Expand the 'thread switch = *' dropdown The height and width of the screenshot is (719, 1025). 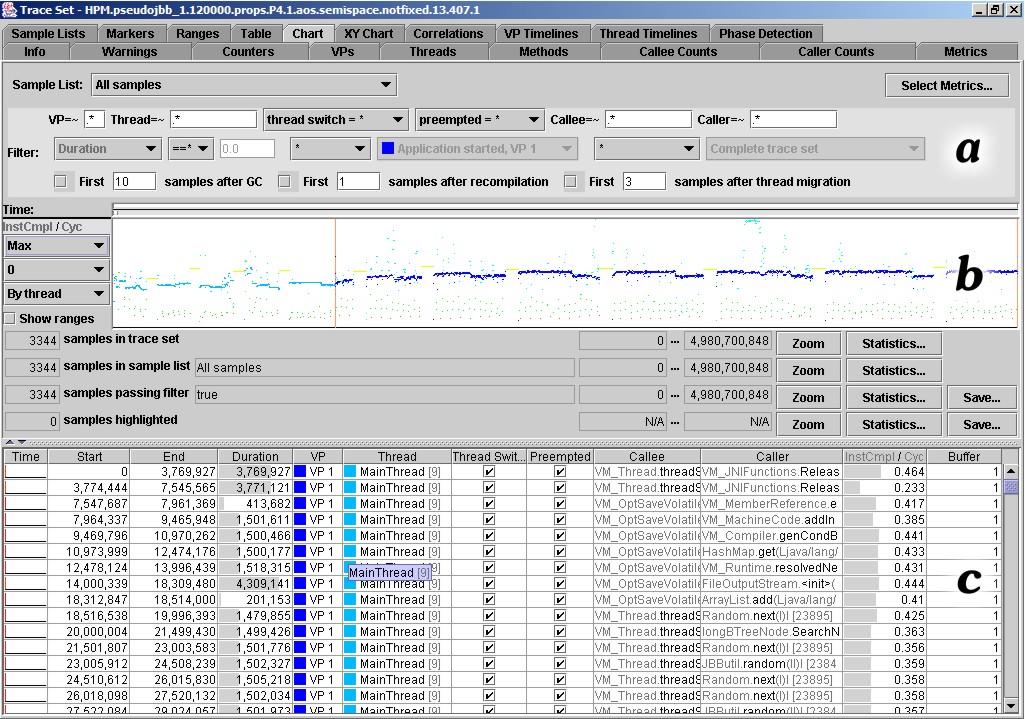(335, 120)
